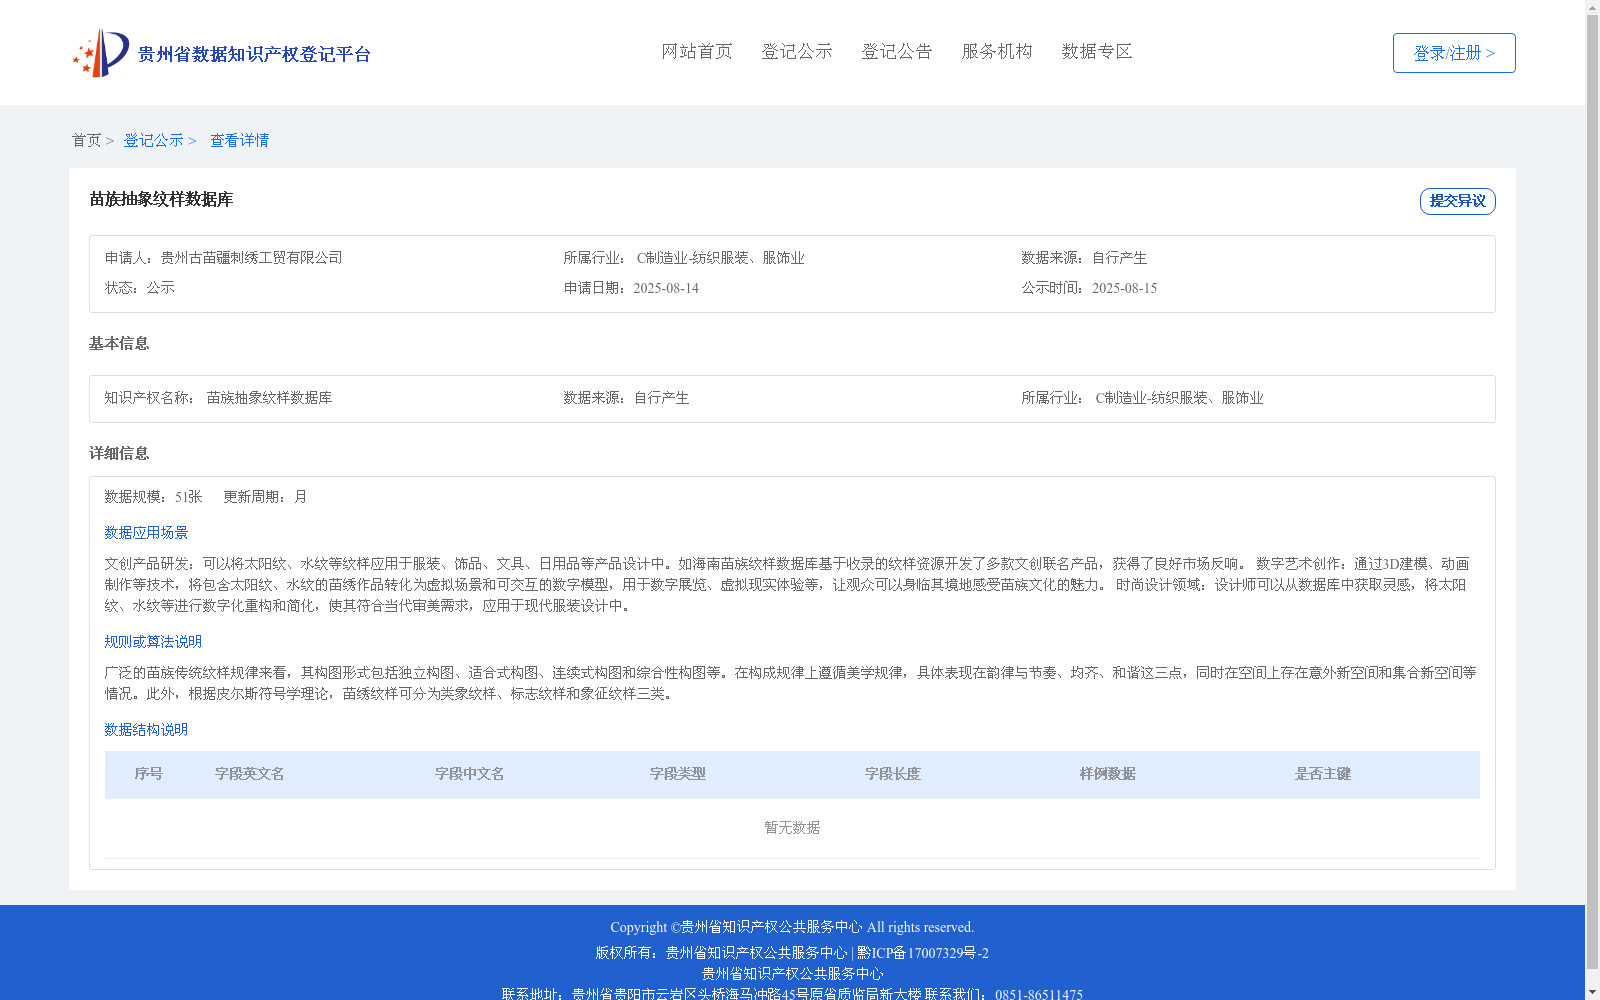Click the platform logo icon
The height and width of the screenshot is (1000, 1600).
pos(100,52)
